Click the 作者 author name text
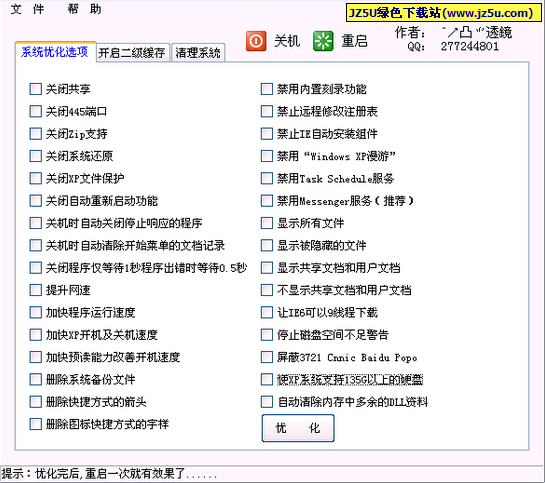The image size is (545, 483). click(x=477, y=33)
